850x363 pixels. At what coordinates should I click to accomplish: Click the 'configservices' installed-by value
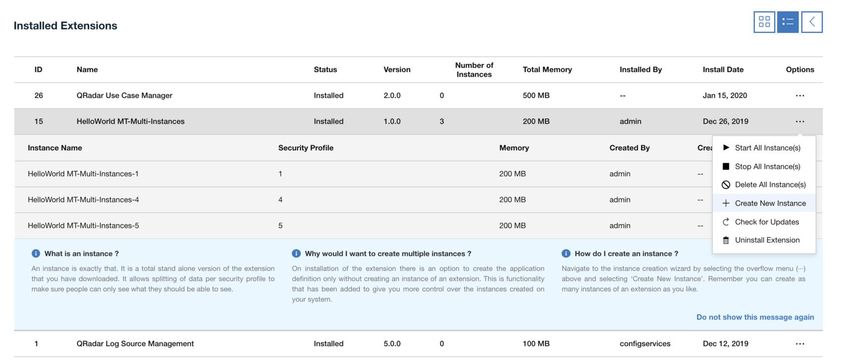645,343
